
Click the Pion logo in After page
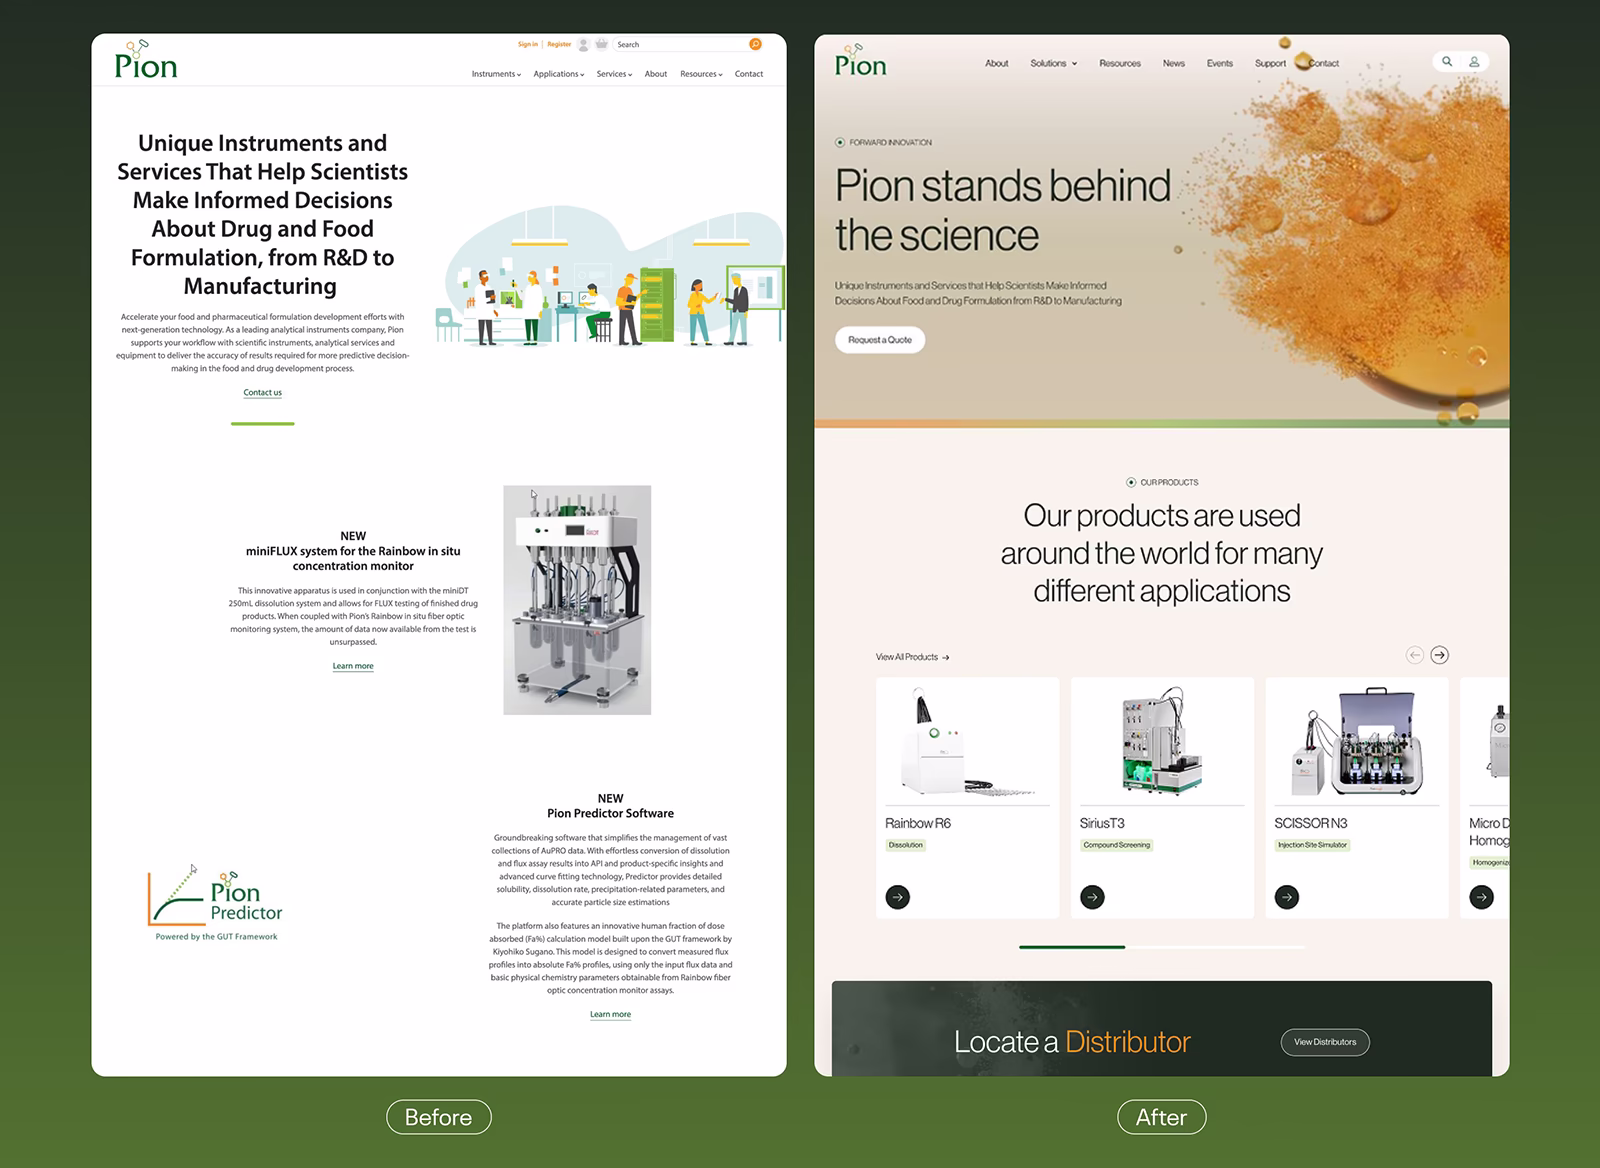click(x=861, y=61)
